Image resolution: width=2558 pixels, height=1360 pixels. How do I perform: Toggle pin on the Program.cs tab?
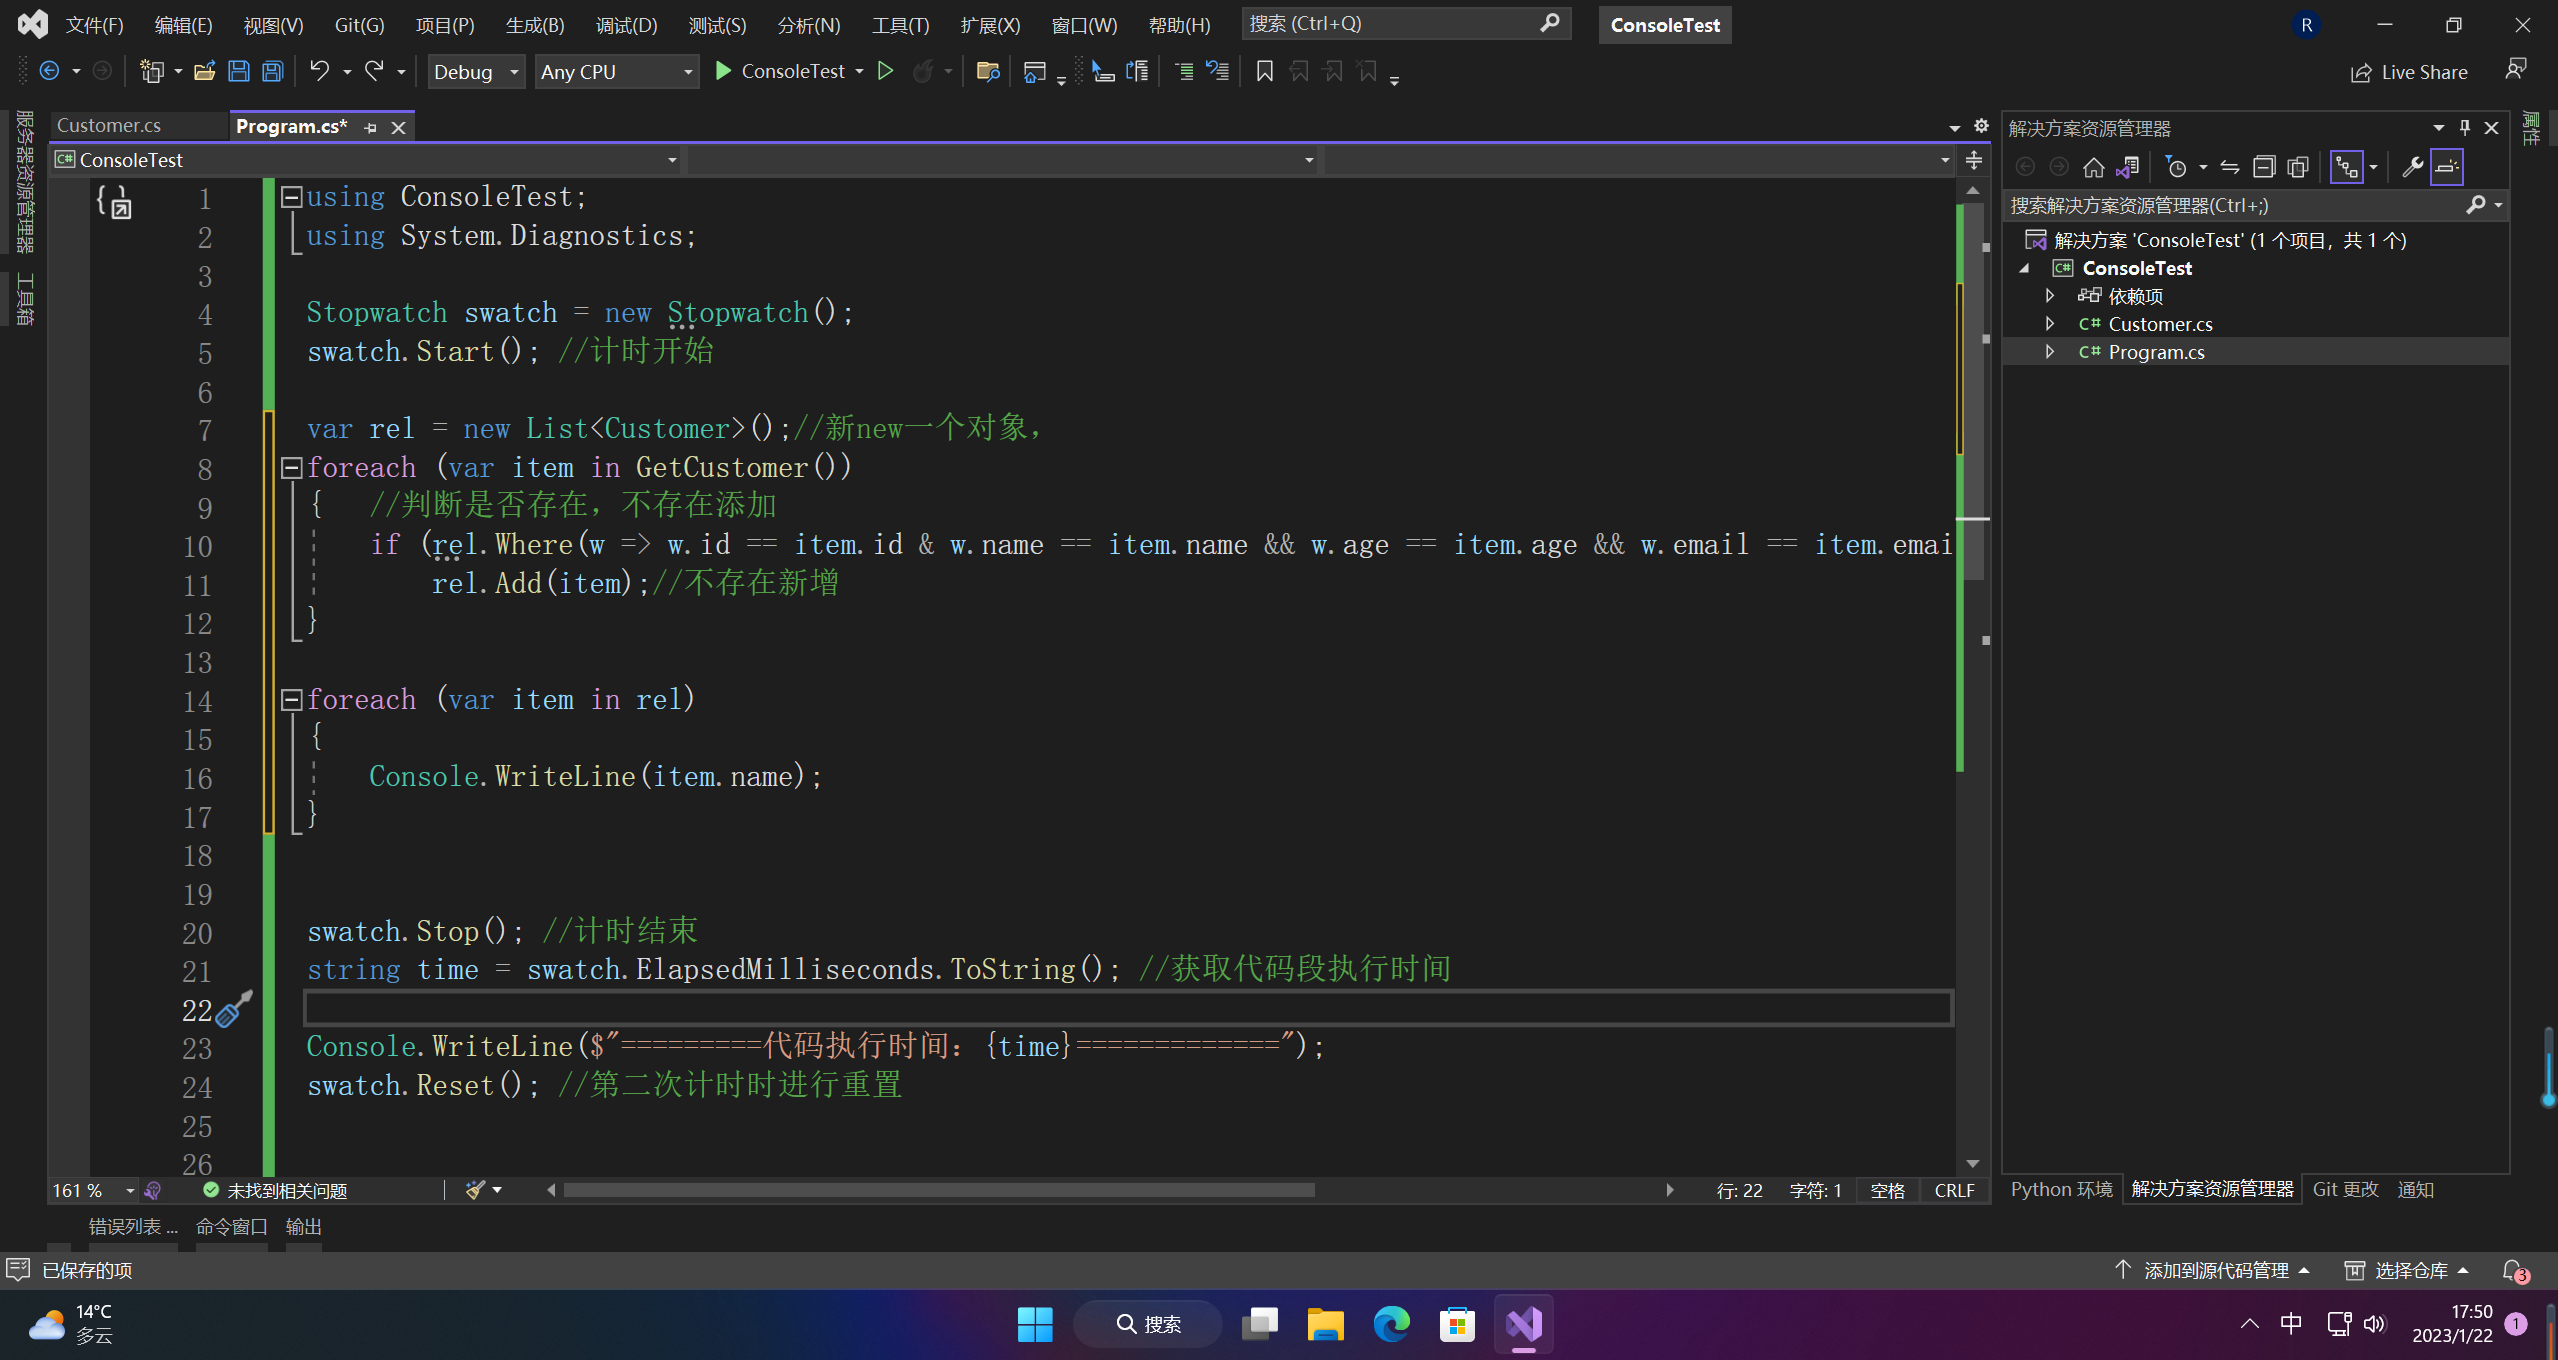pyautogui.click(x=371, y=127)
